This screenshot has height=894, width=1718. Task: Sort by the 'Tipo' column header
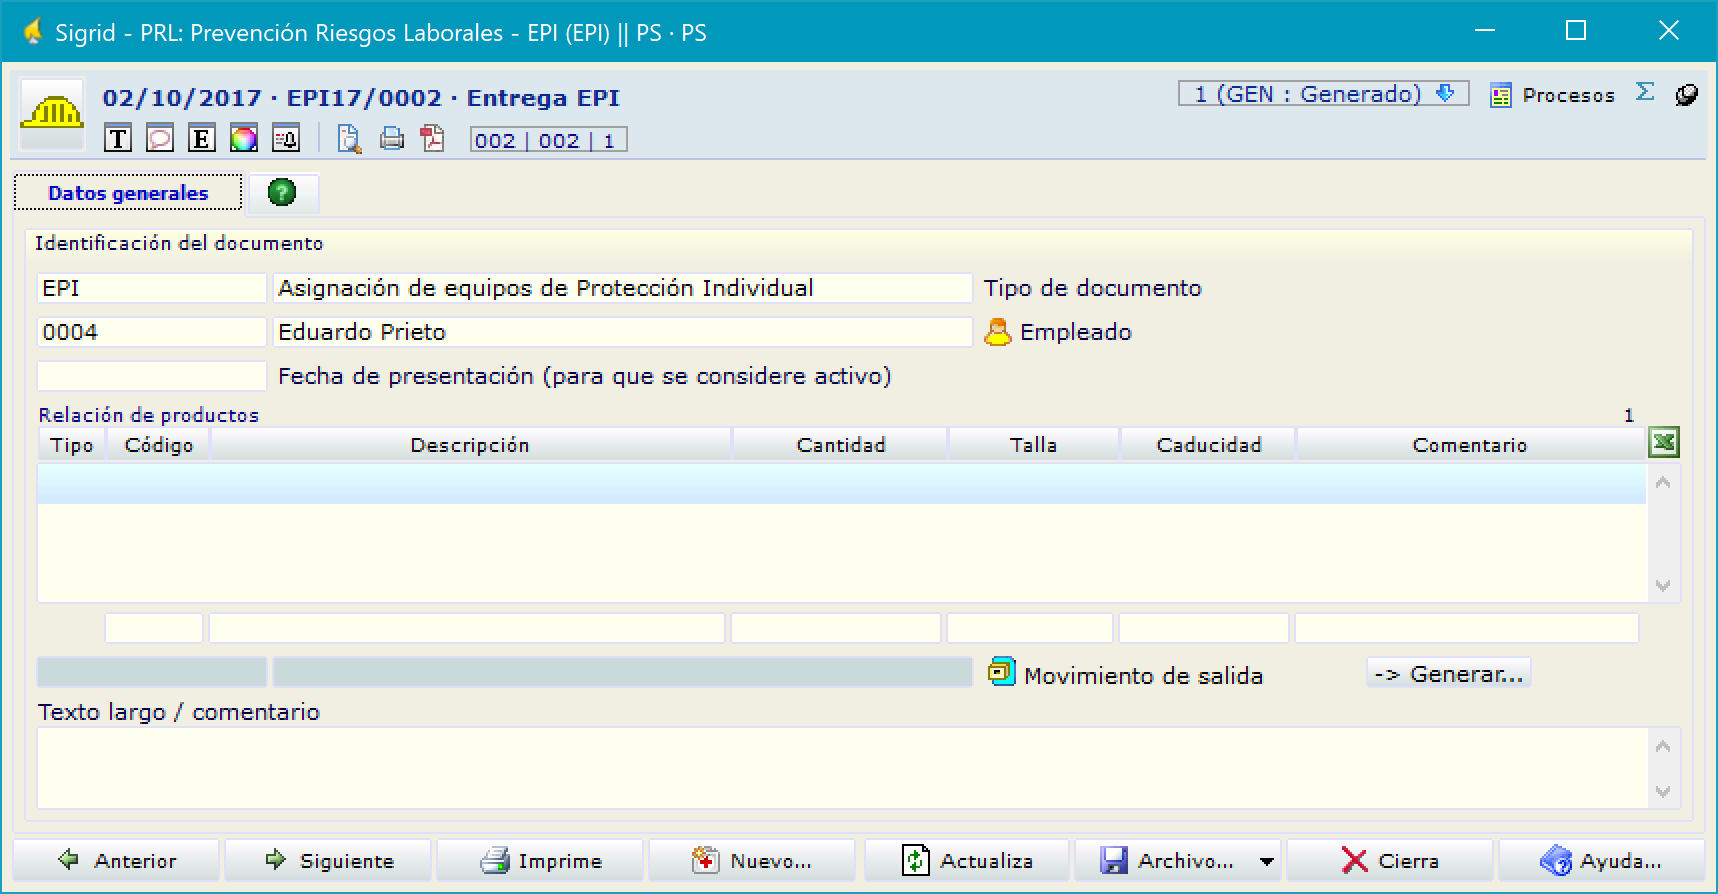[72, 445]
